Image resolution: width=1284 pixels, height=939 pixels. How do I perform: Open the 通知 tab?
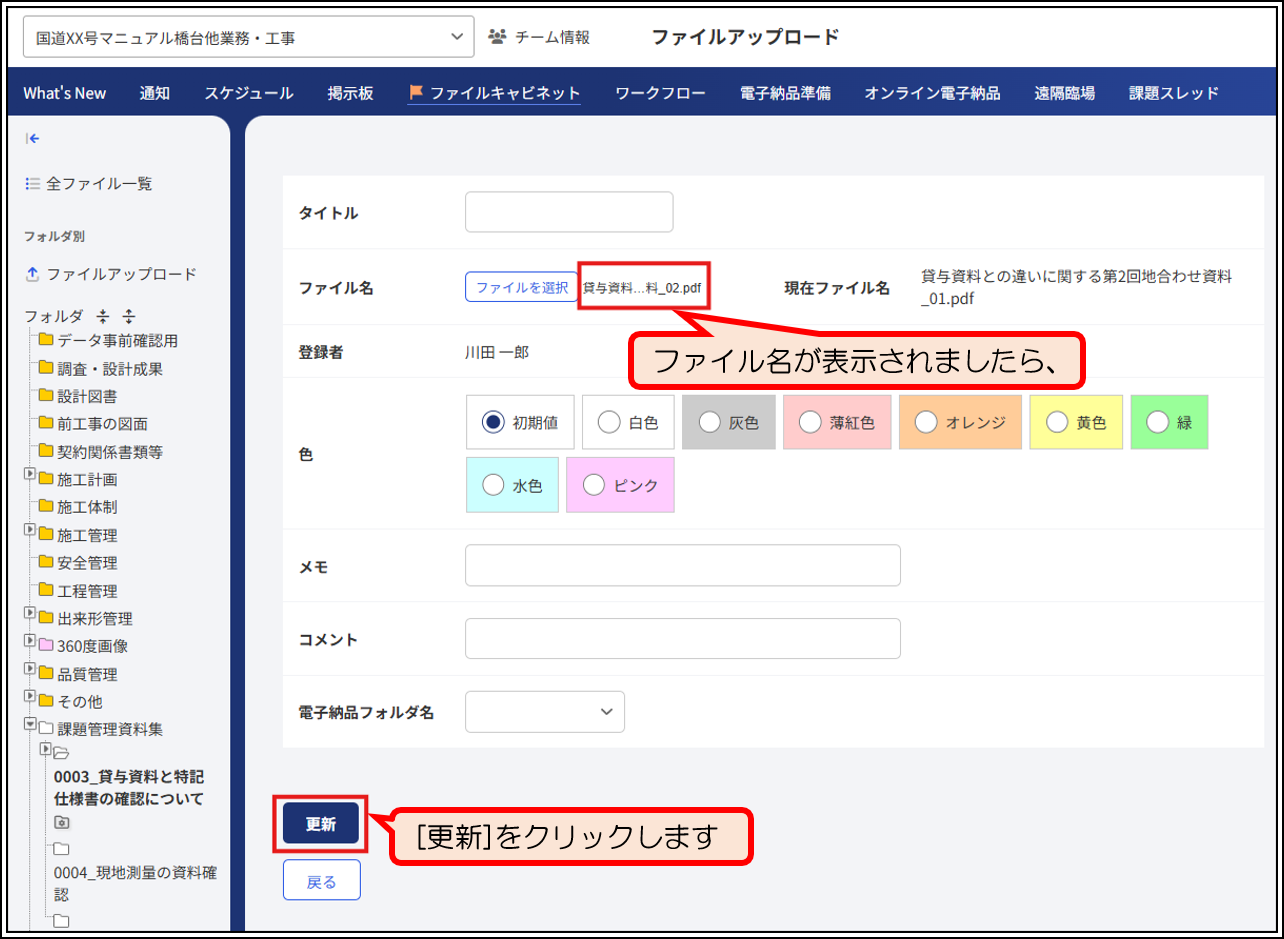[x=155, y=93]
